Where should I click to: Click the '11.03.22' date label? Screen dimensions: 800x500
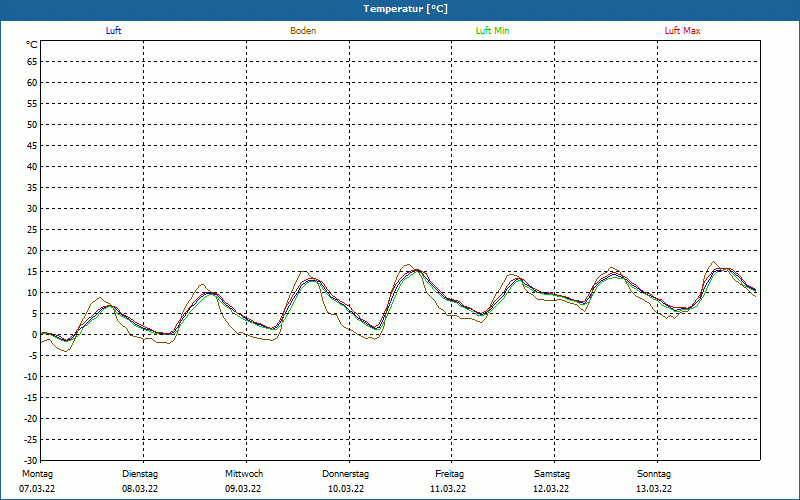[448, 489]
